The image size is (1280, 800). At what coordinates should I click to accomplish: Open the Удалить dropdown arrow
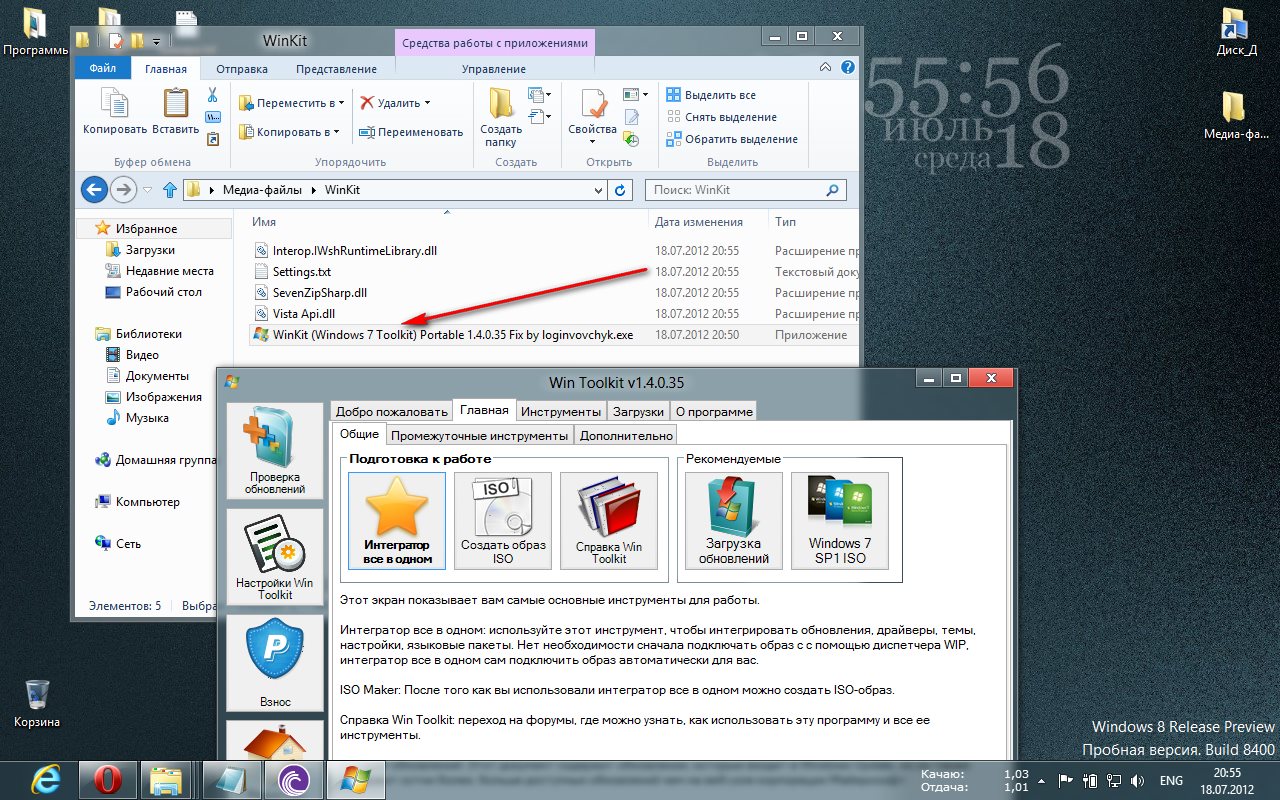pos(427,103)
